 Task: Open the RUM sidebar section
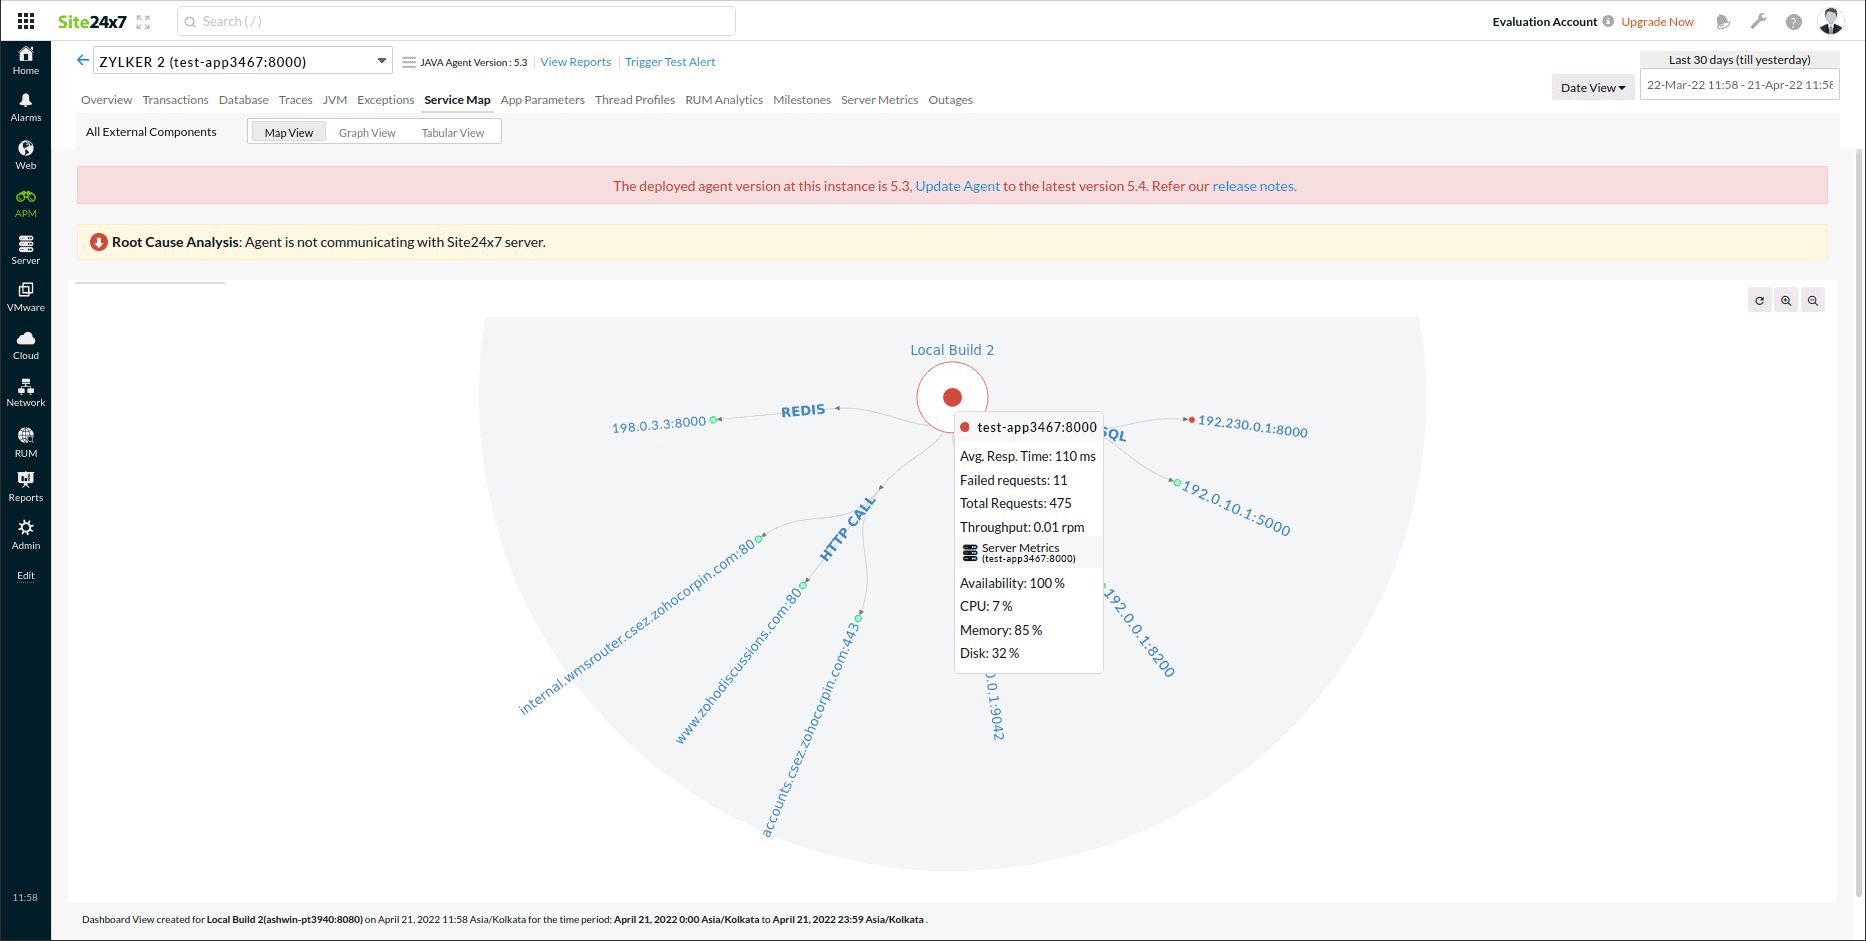(26, 442)
